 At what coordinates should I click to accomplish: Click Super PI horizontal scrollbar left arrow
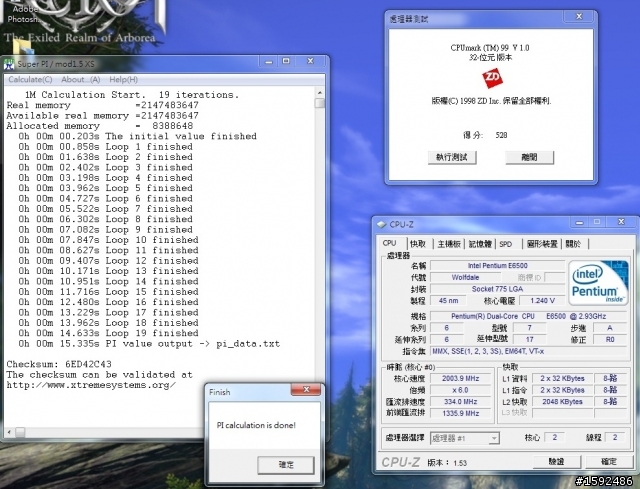coord(9,431)
